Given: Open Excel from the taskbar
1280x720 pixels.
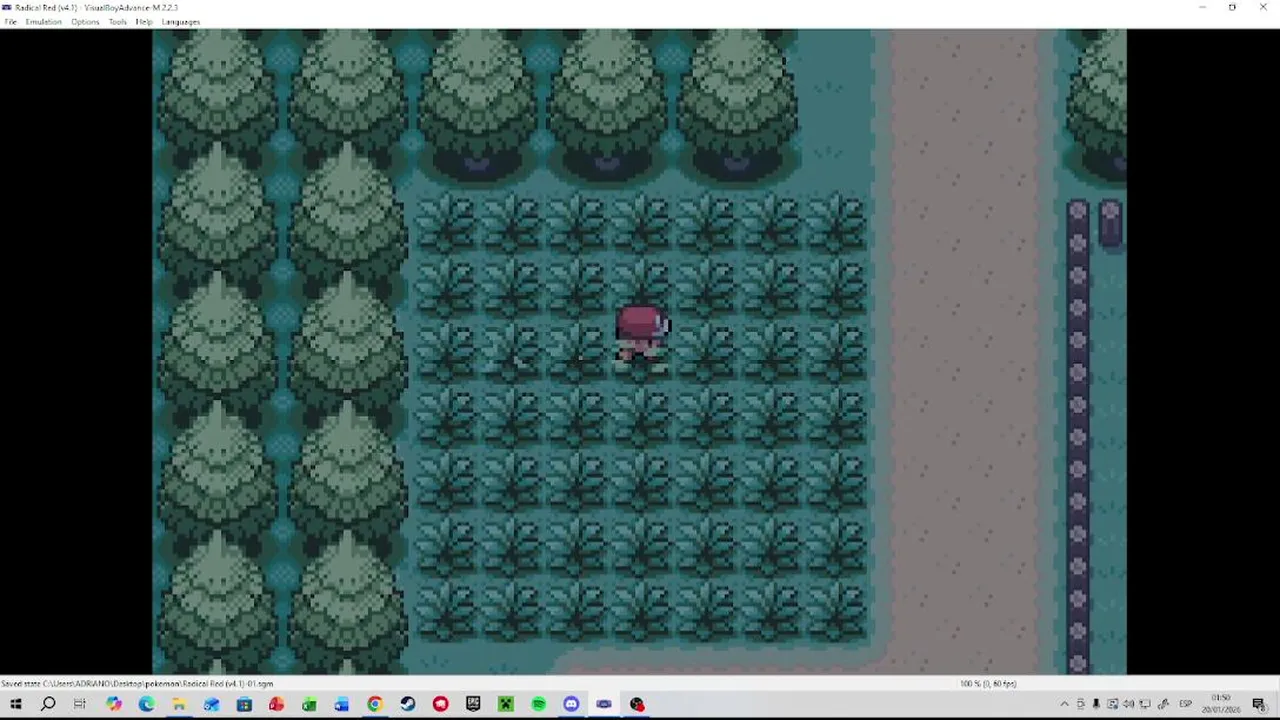Looking at the screenshot, I should pos(309,705).
